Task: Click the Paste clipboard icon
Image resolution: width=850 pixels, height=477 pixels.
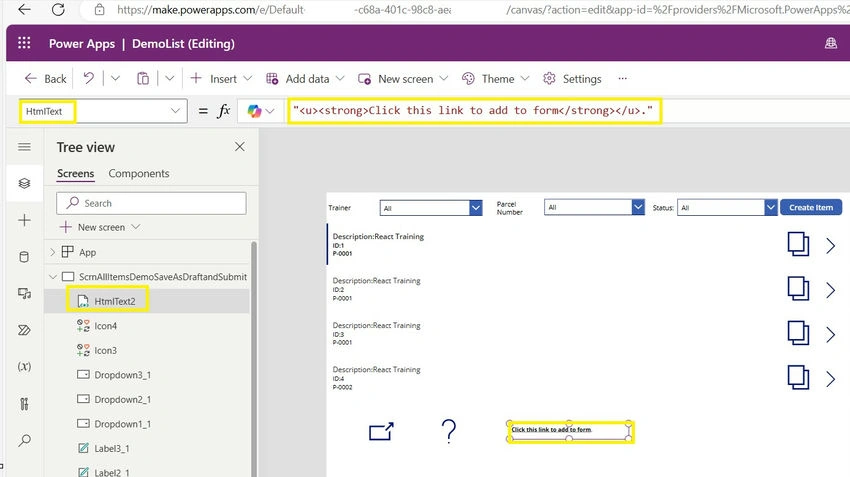Action: 143,79
